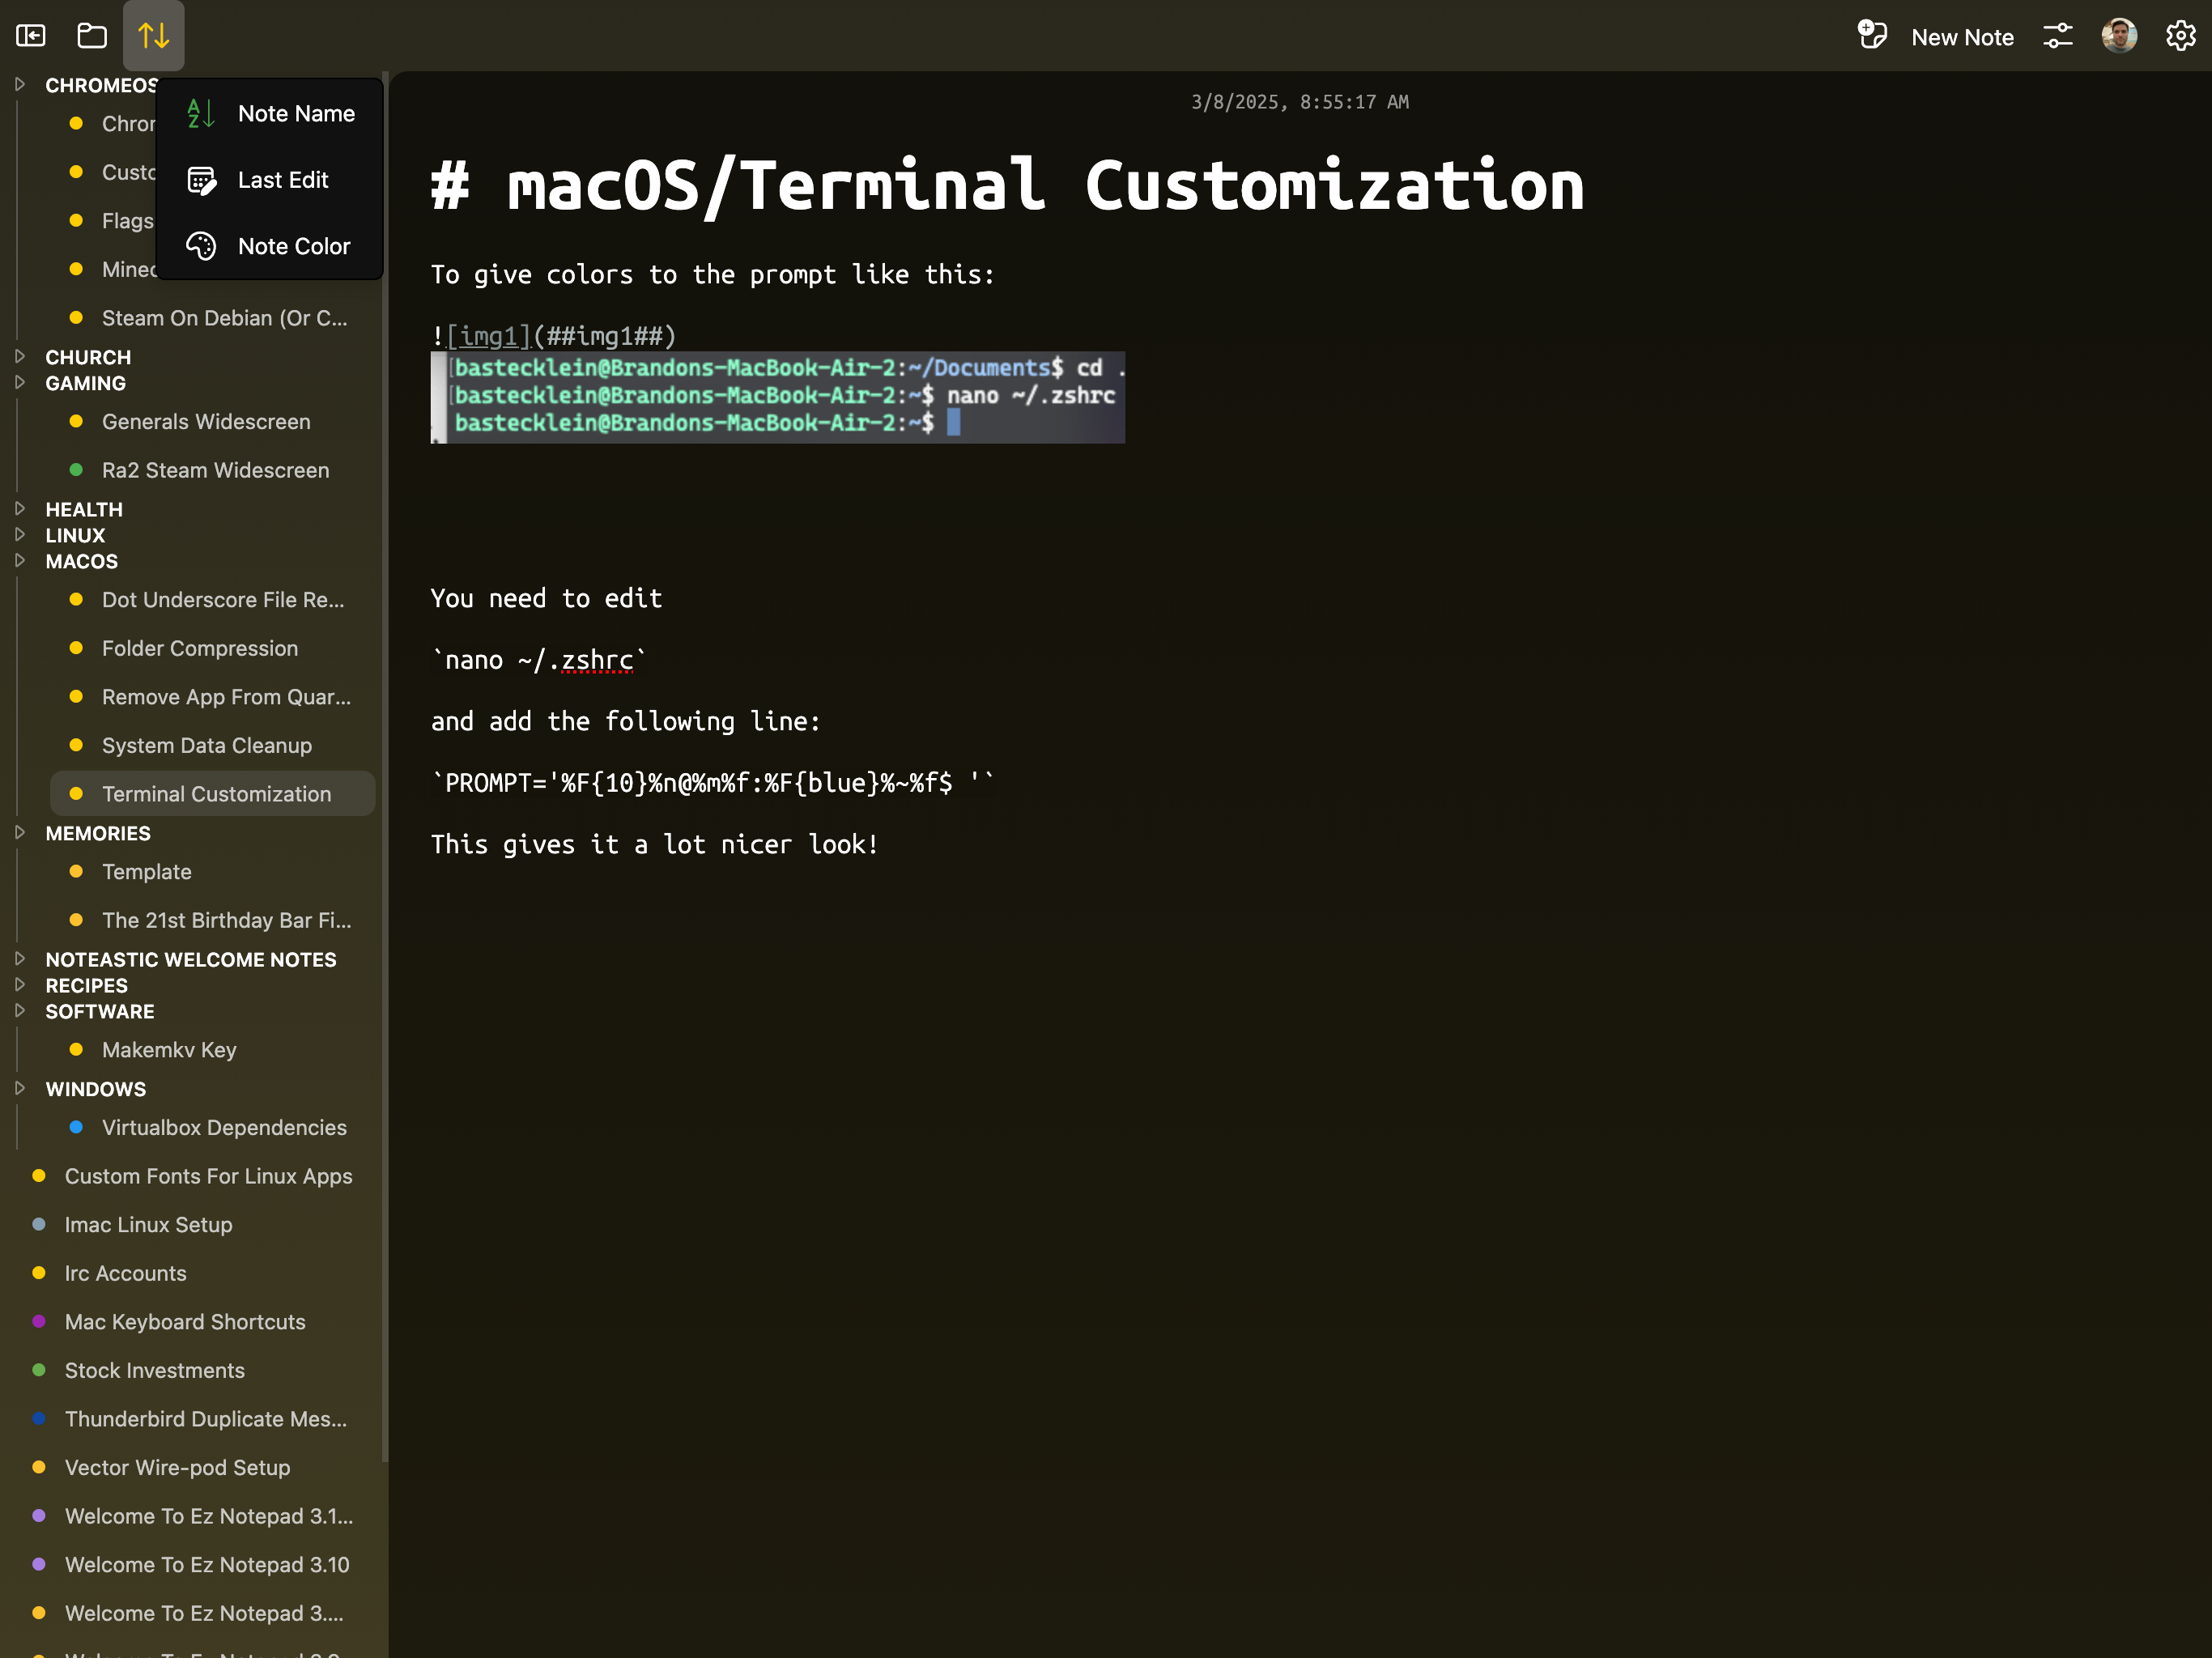Open the Mac Keyboard Shortcuts note
This screenshot has width=2212, height=1658.
194,1321
